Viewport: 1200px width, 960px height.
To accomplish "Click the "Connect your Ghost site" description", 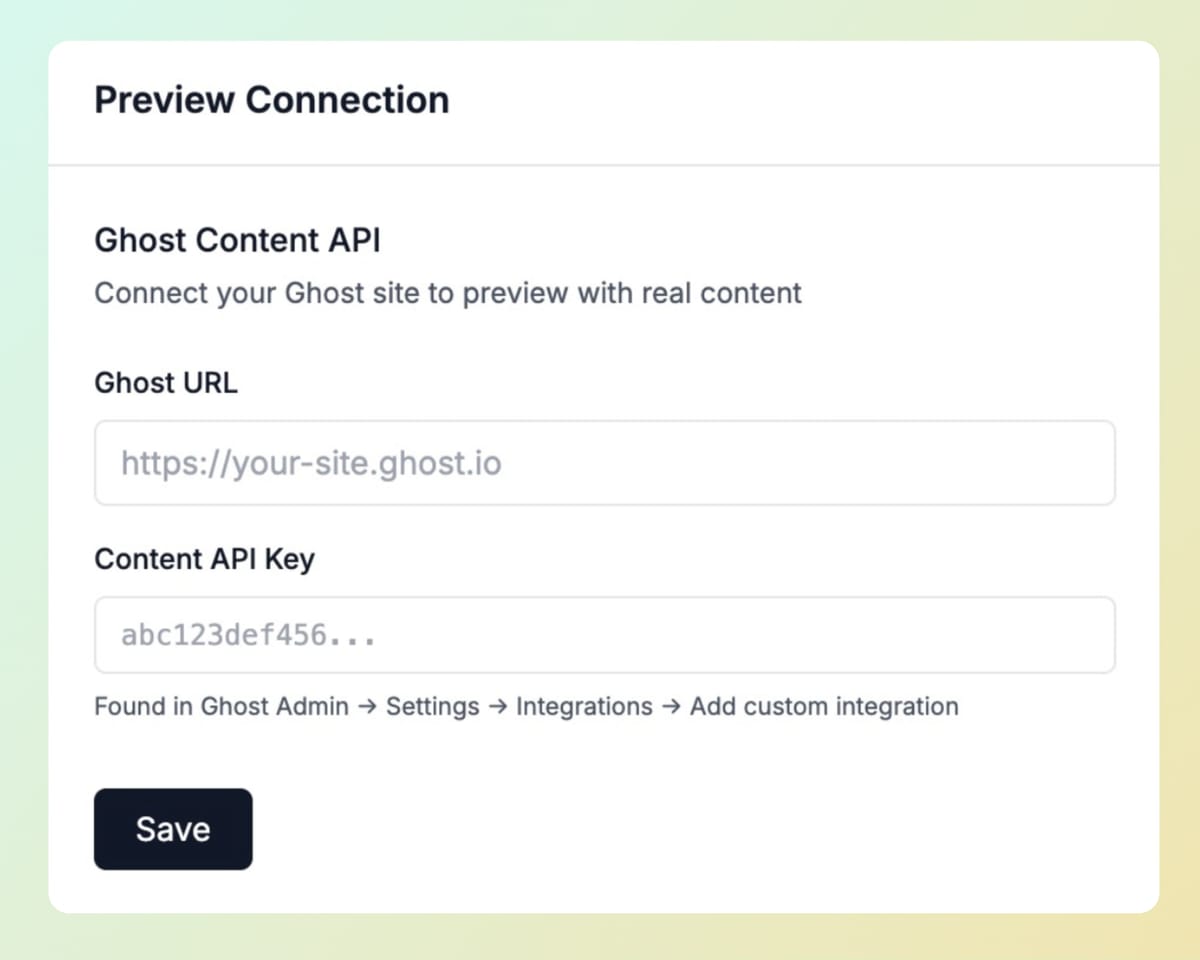I will pos(447,294).
